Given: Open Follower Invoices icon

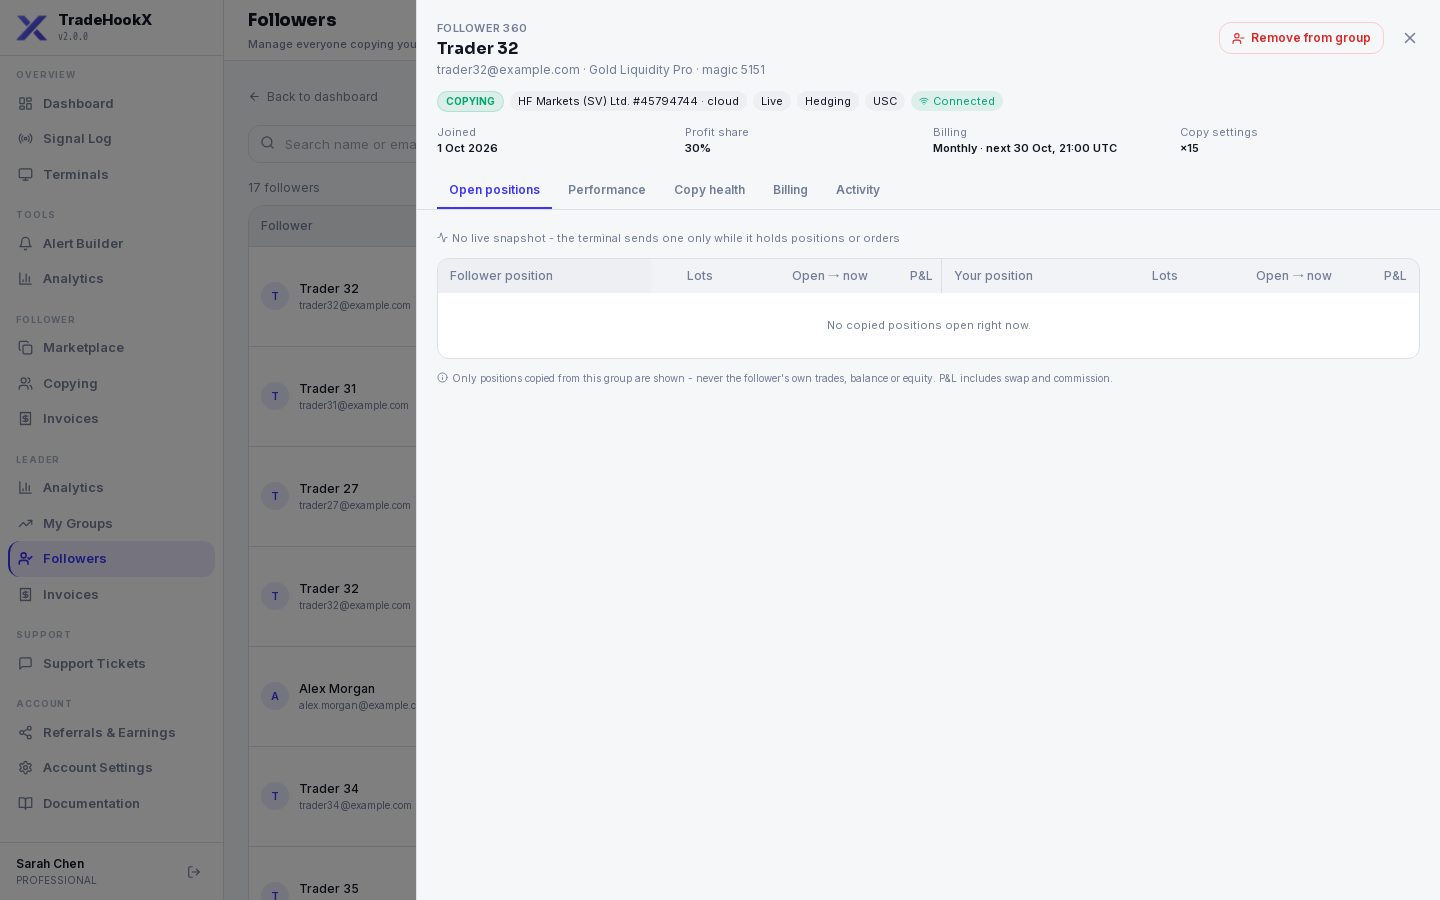Looking at the screenshot, I should [x=26, y=419].
